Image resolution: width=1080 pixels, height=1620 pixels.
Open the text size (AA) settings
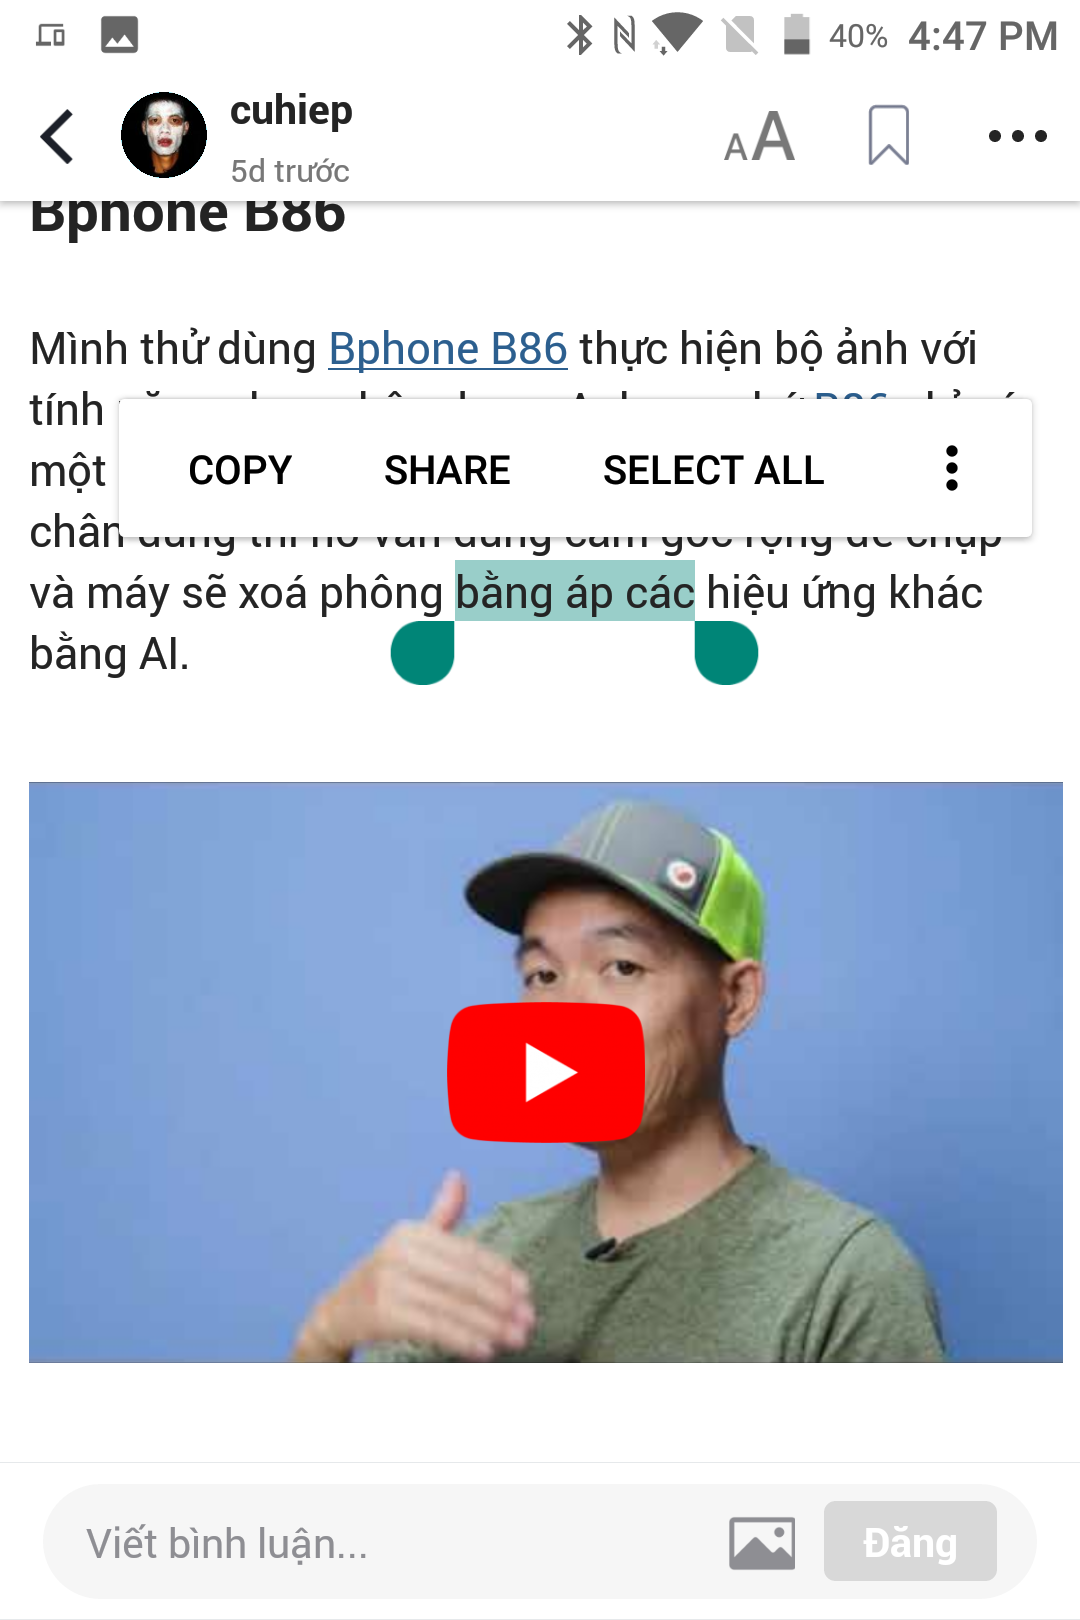point(760,136)
